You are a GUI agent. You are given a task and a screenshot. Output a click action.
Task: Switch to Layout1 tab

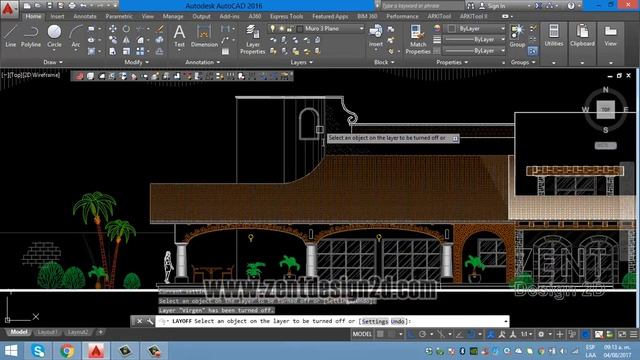pyautogui.click(x=47, y=332)
